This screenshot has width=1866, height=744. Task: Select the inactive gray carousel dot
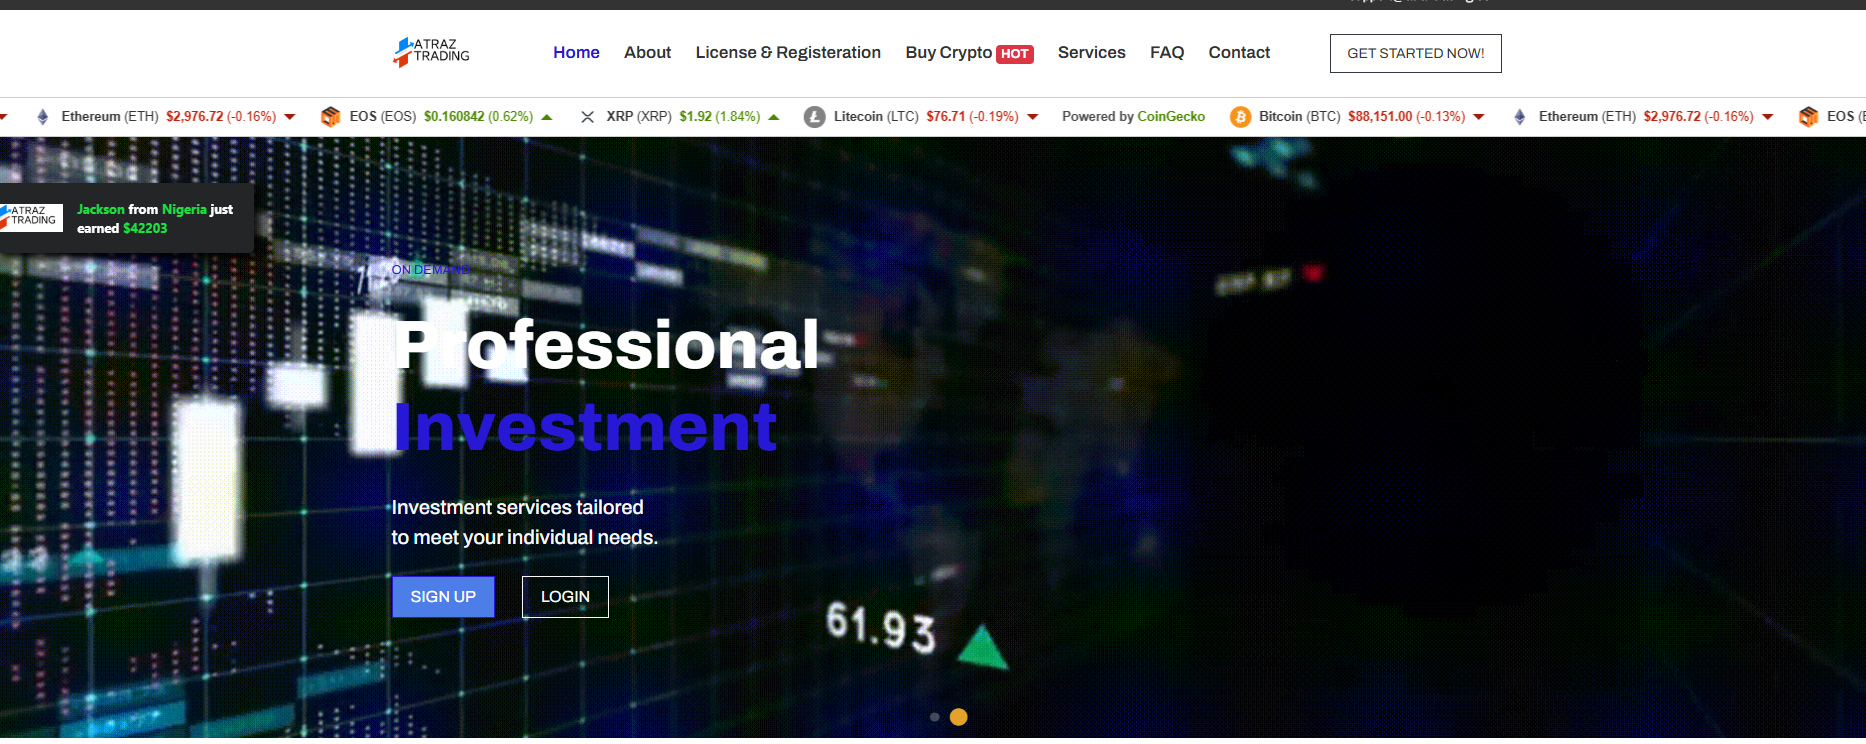point(934,717)
